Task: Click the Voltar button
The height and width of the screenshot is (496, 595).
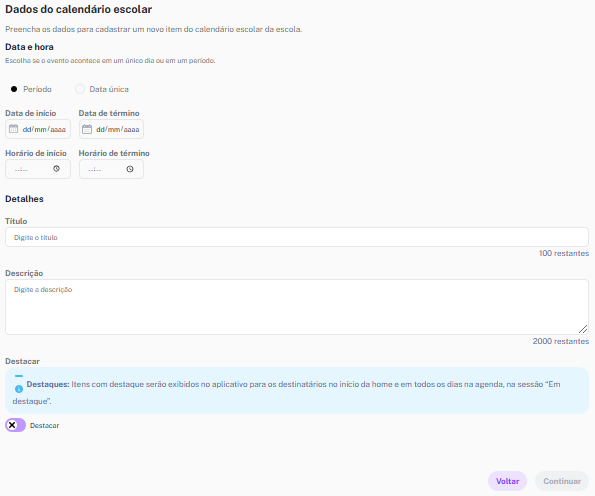Action: [x=507, y=481]
